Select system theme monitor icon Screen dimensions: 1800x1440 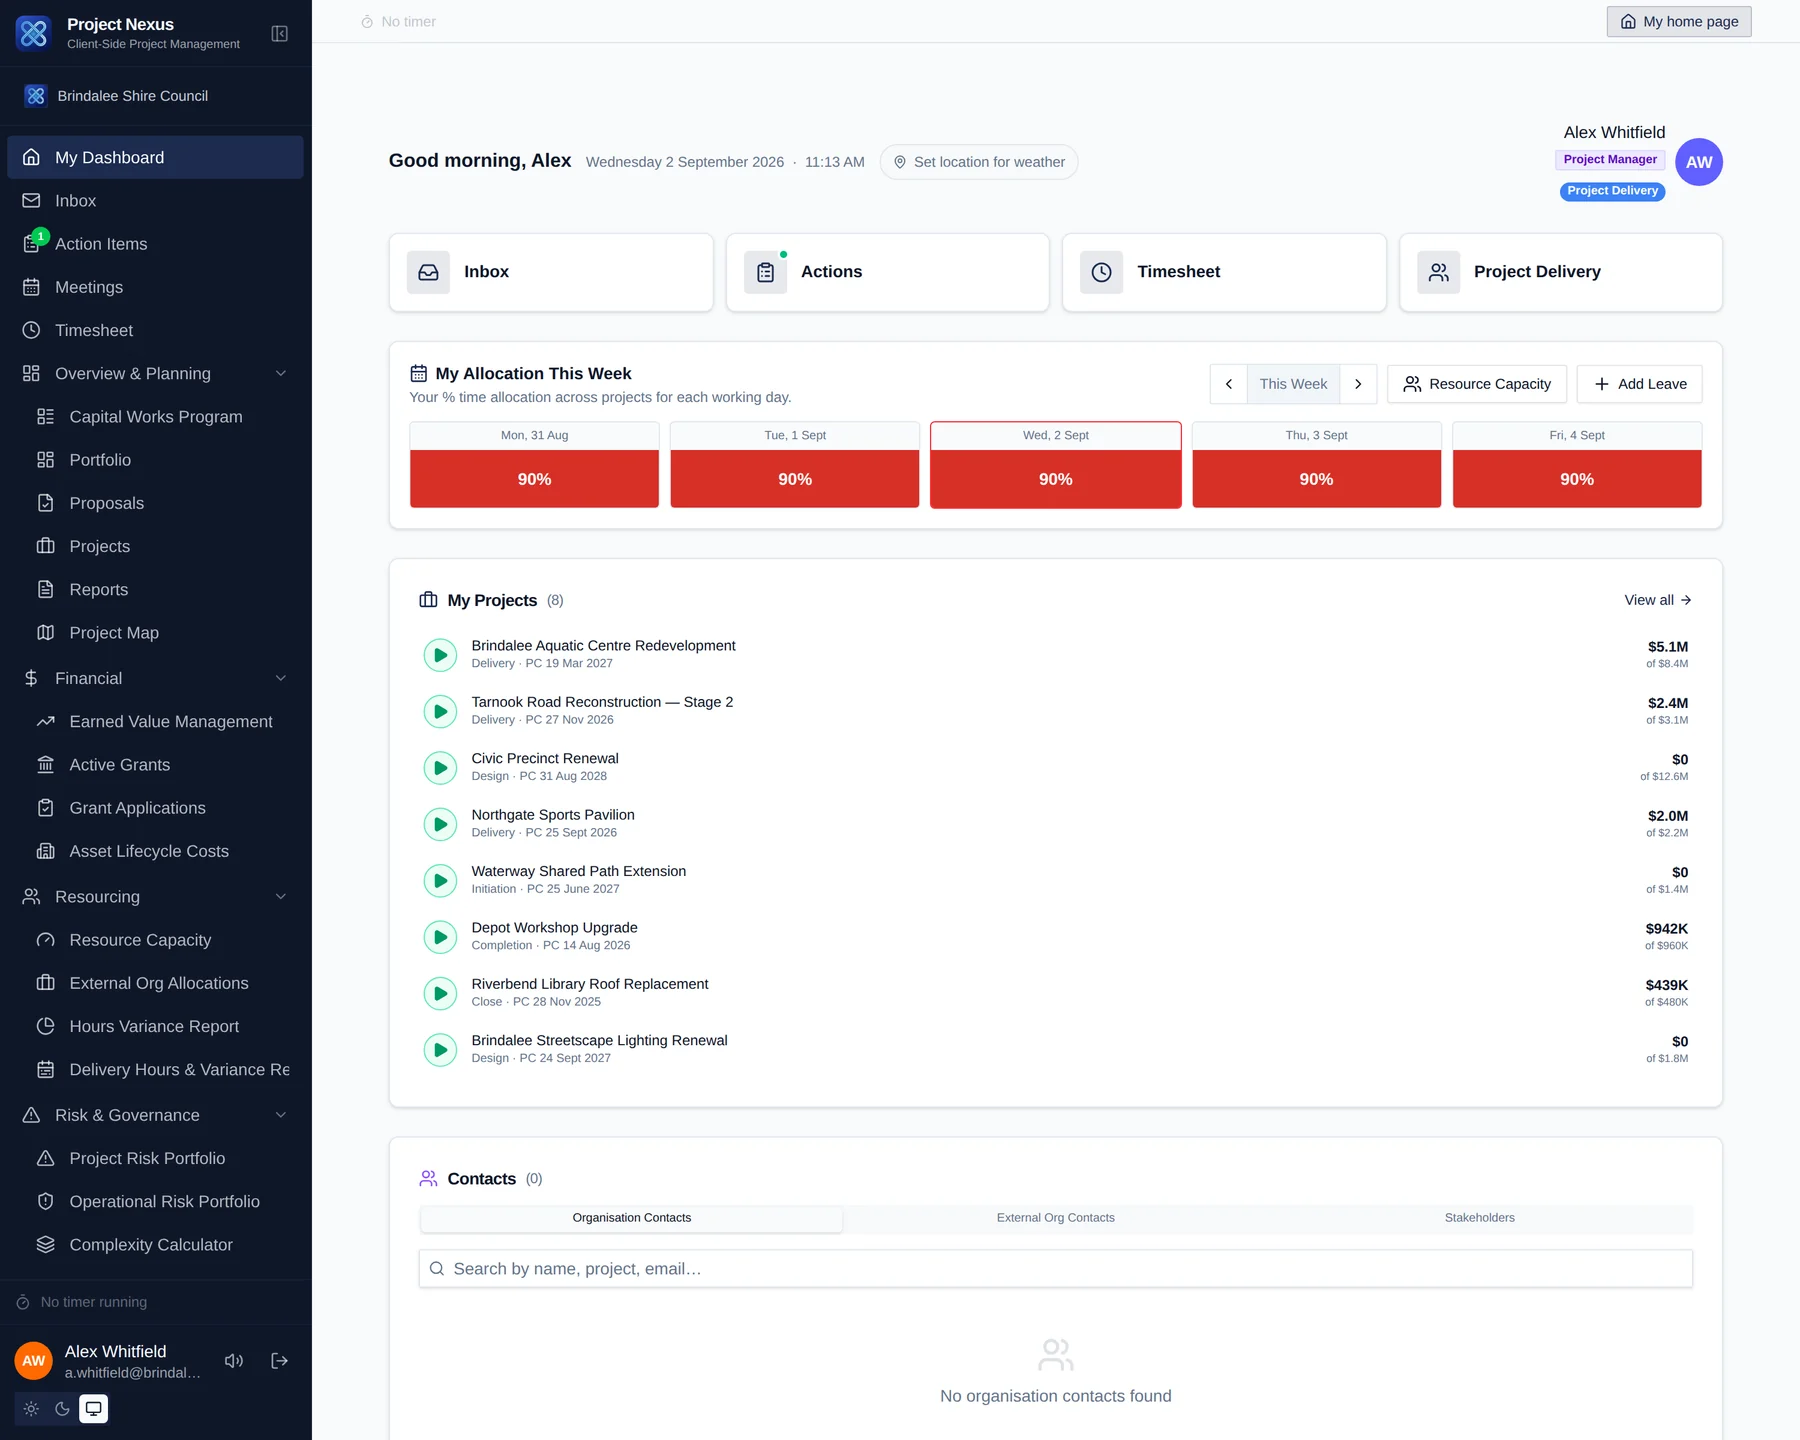point(93,1409)
